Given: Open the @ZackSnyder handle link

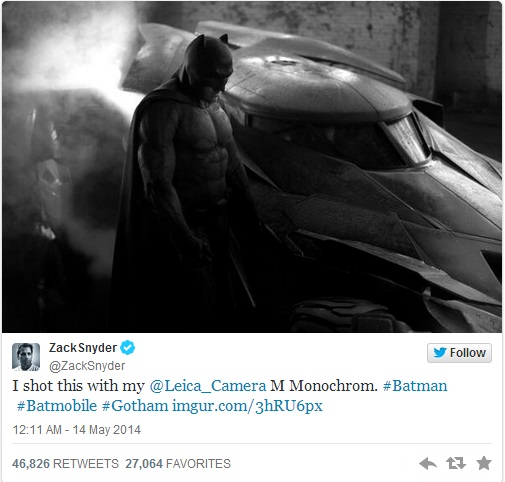Looking at the screenshot, I should (87, 366).
